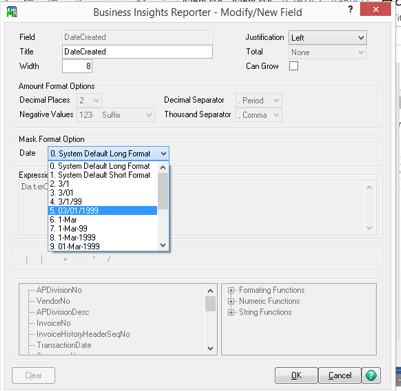Open the Justification dropdown
This screenshot has height=391, width=401.
[x=328, y=38]
